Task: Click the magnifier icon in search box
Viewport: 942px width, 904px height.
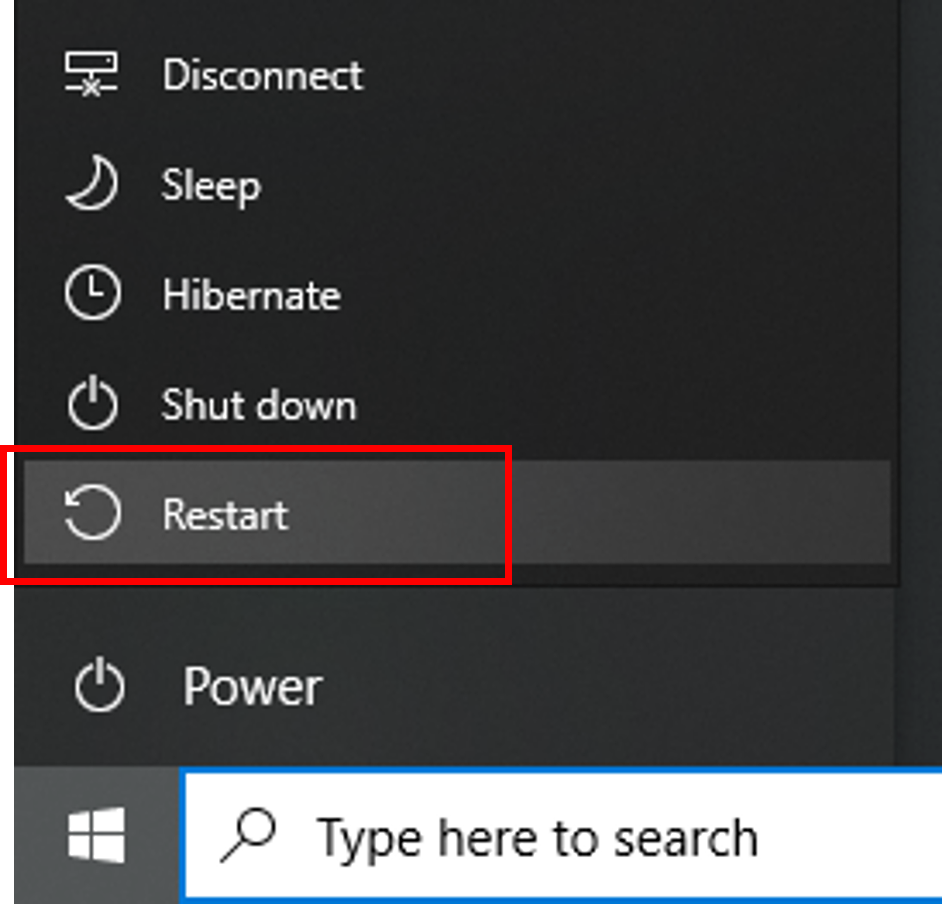Action: 248,835
